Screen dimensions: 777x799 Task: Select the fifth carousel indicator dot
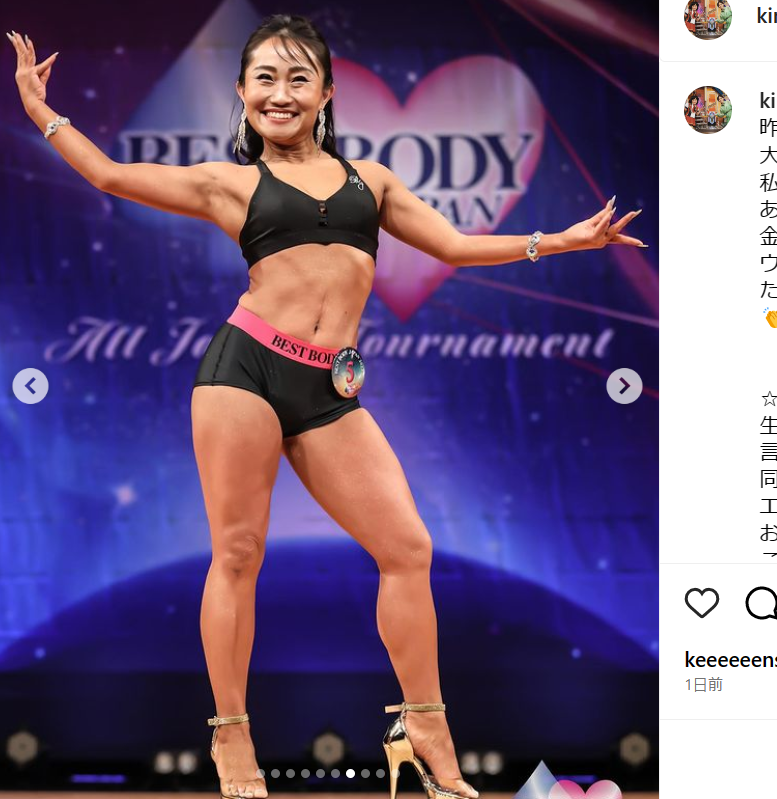click(x=320, y=774)
